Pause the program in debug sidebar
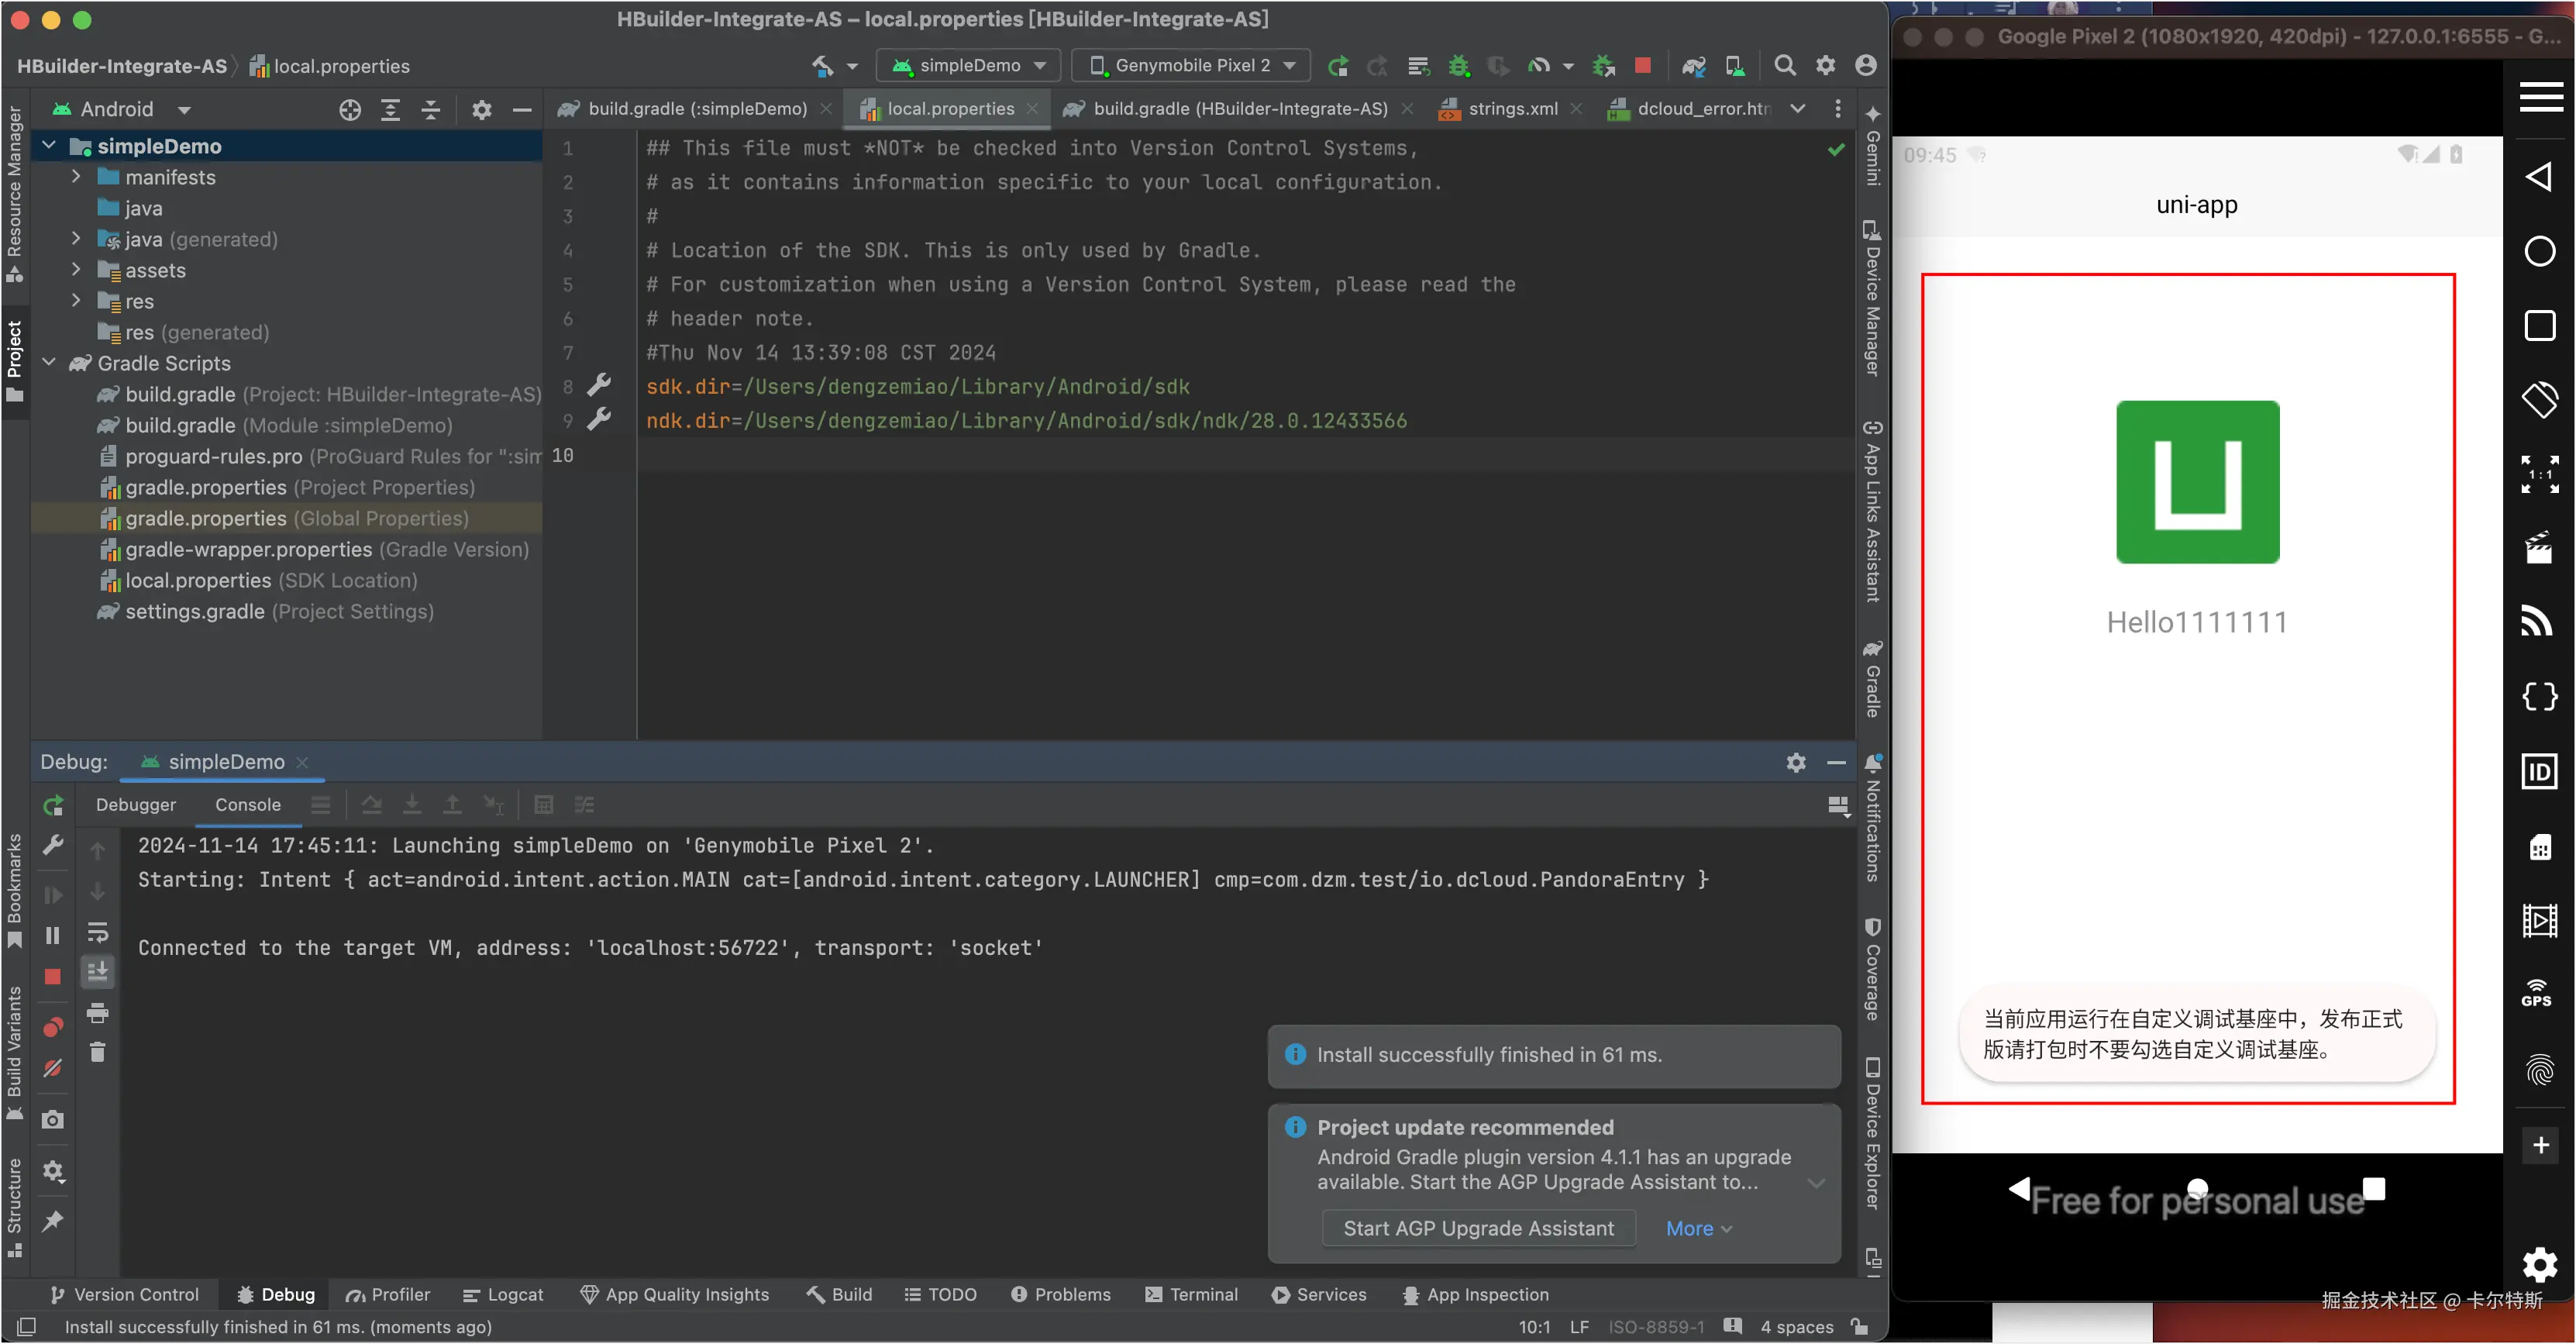The image size is (2576, 1344). [53, 935]
